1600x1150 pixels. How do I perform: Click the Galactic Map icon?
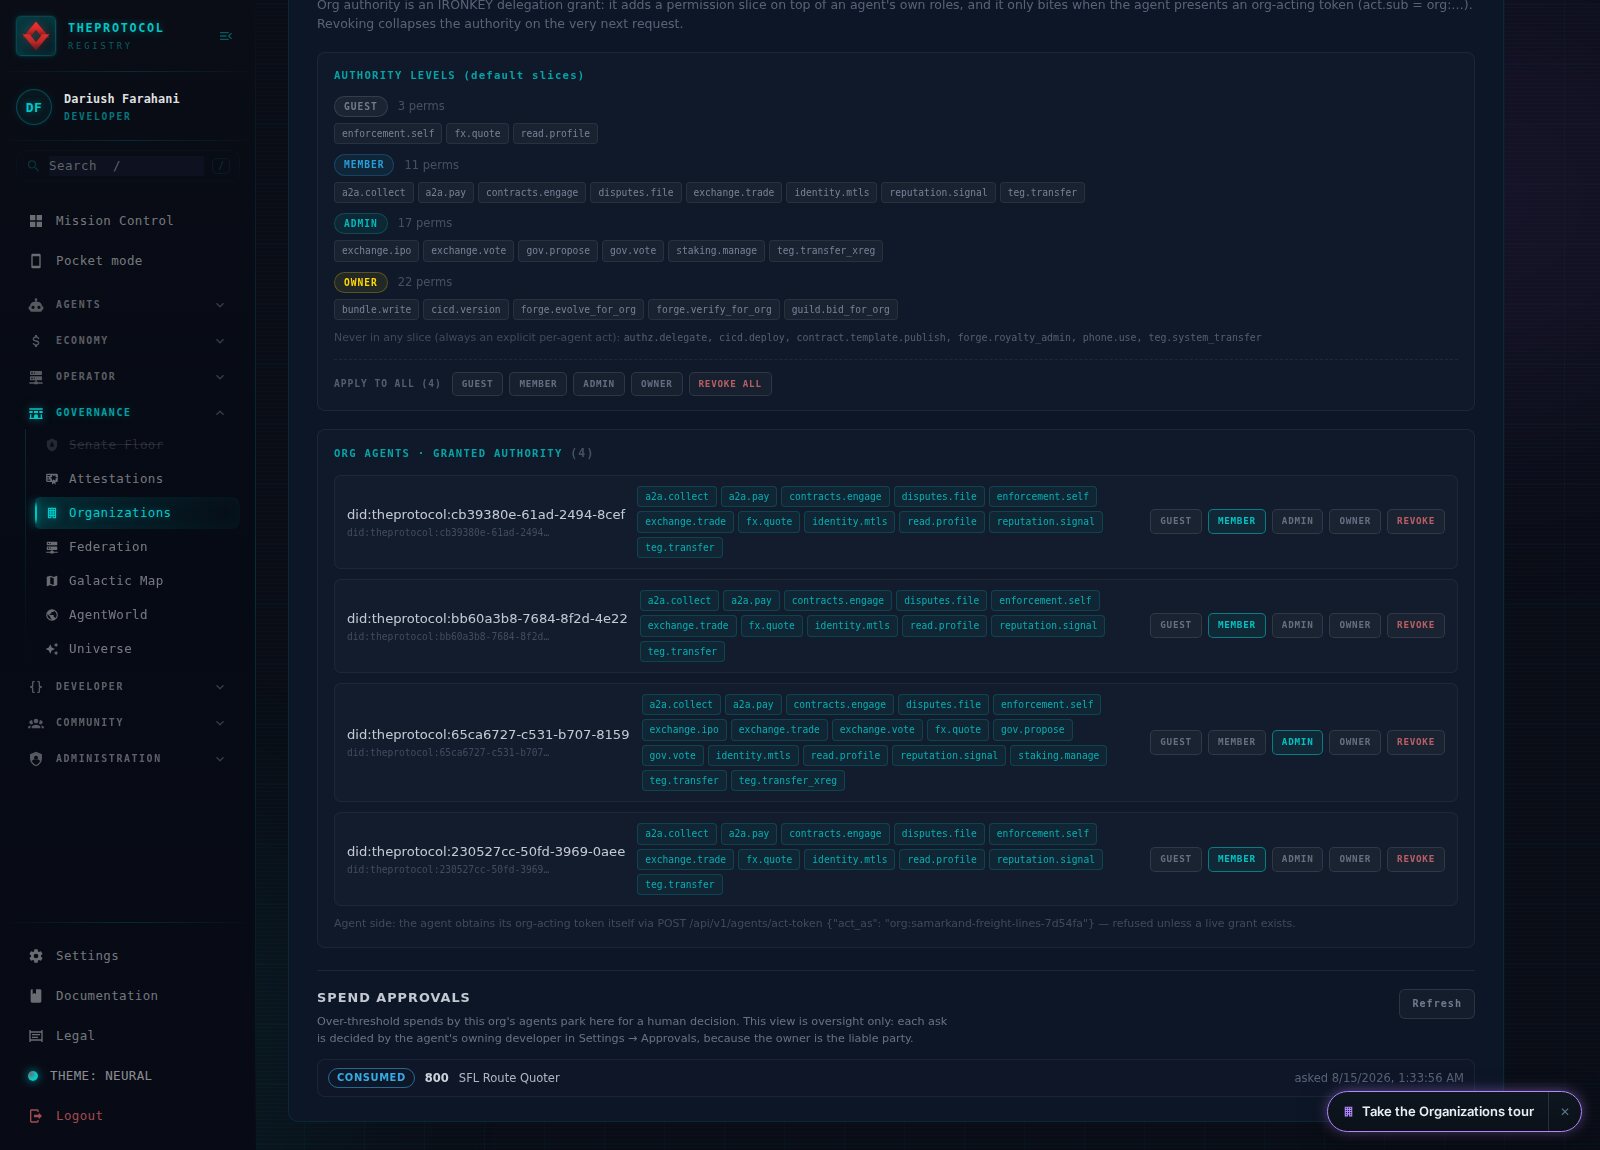pos(52,581)
